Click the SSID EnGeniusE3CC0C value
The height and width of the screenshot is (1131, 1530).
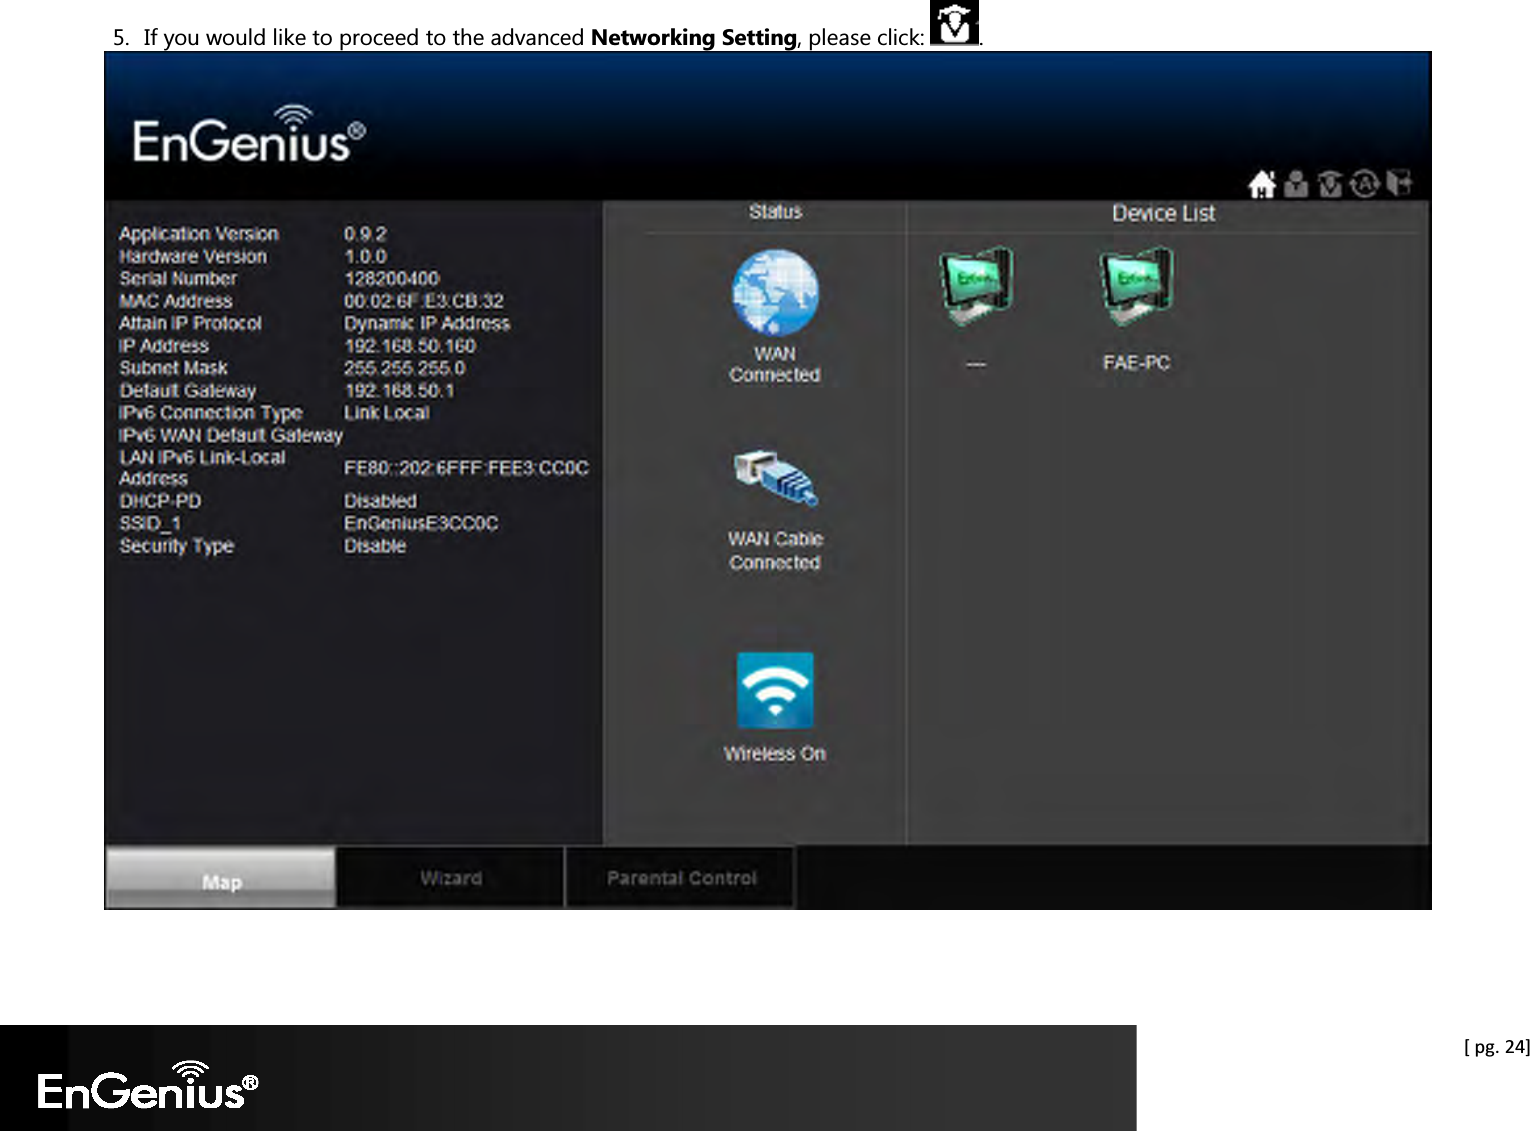tap(421, 523)
